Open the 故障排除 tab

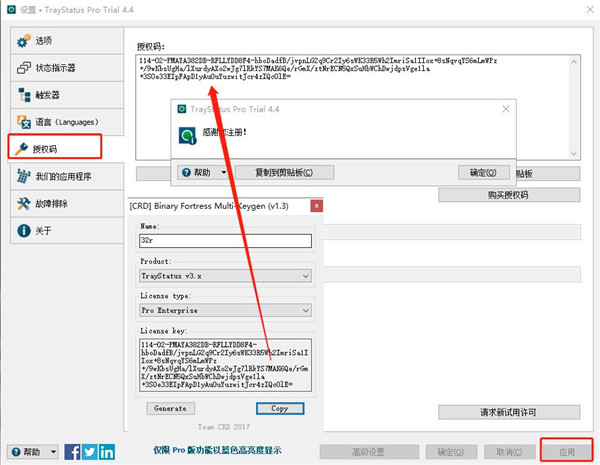(x=67, y=203)
